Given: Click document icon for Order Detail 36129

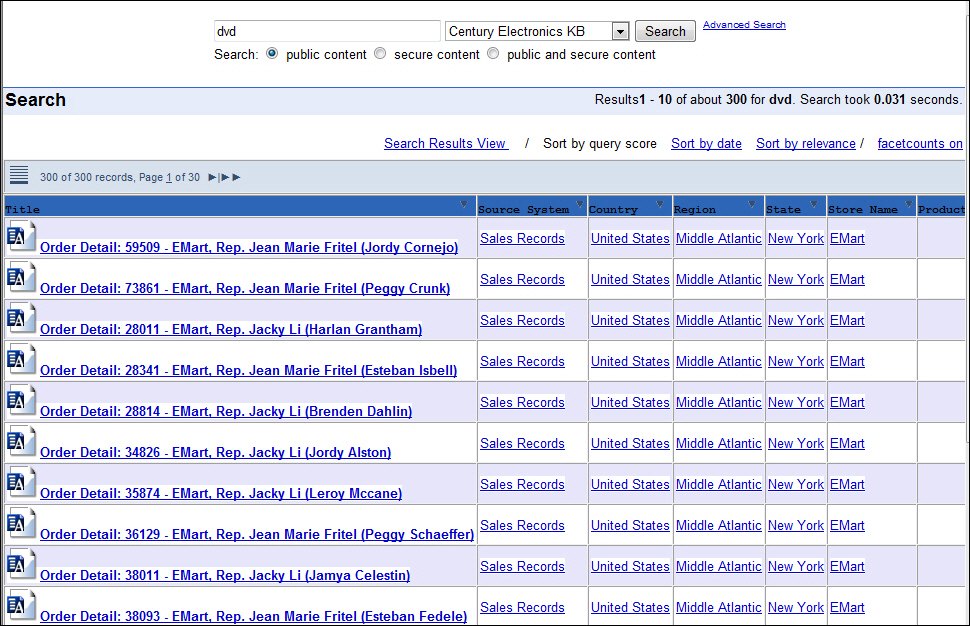Looking at the screenshot, I should point(20,523).
